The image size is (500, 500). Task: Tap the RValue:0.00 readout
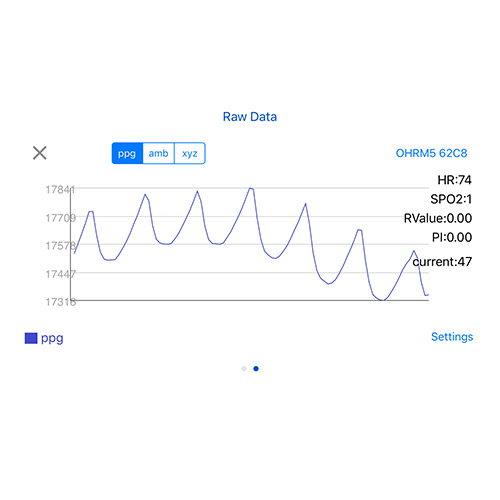pyautogui.click(x=438, y=218)
